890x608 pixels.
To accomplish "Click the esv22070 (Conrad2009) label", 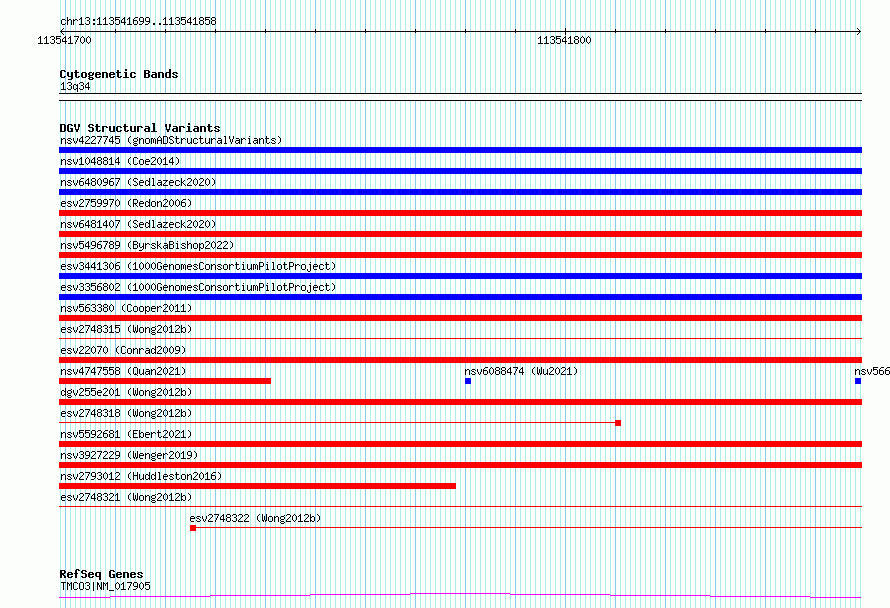I will click(x=123, y=350).
